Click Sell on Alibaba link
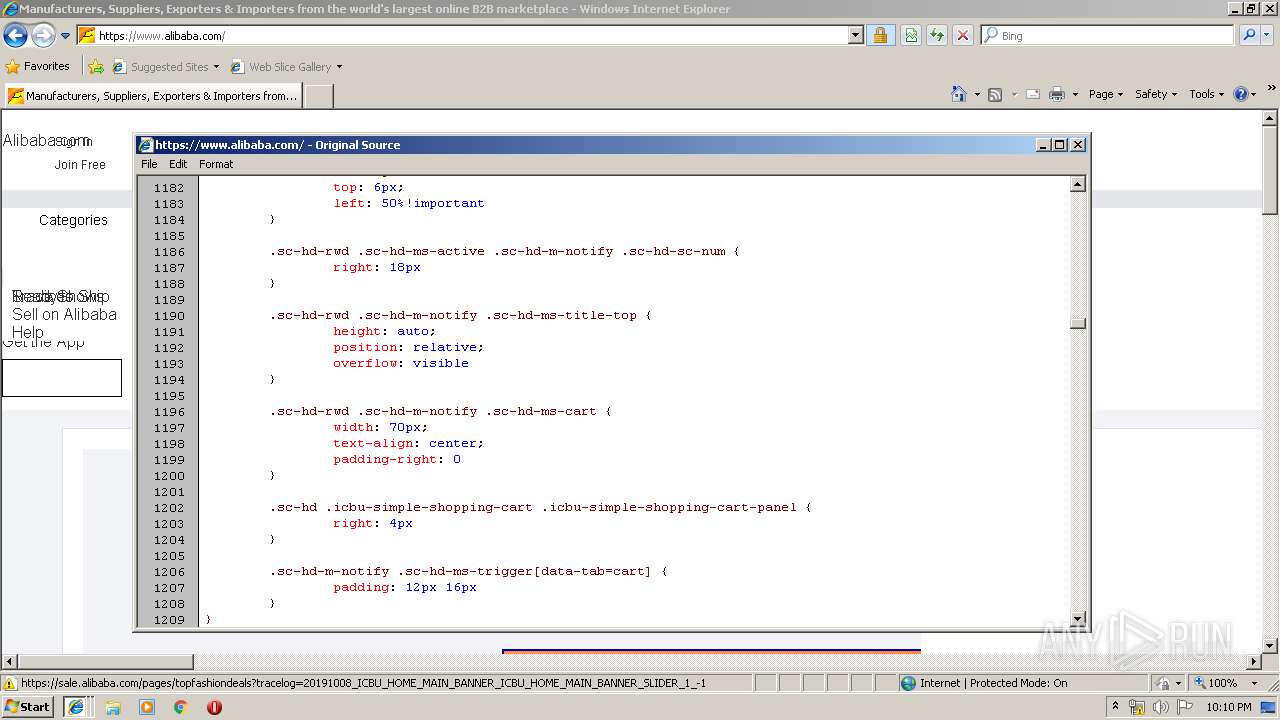 click(x=64, y=314)
